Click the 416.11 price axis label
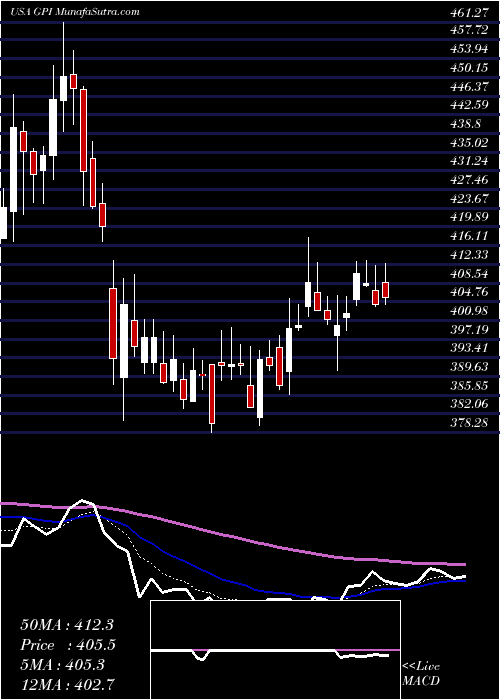The width and height of the screenshot is (500, 700). click(467, 236)
